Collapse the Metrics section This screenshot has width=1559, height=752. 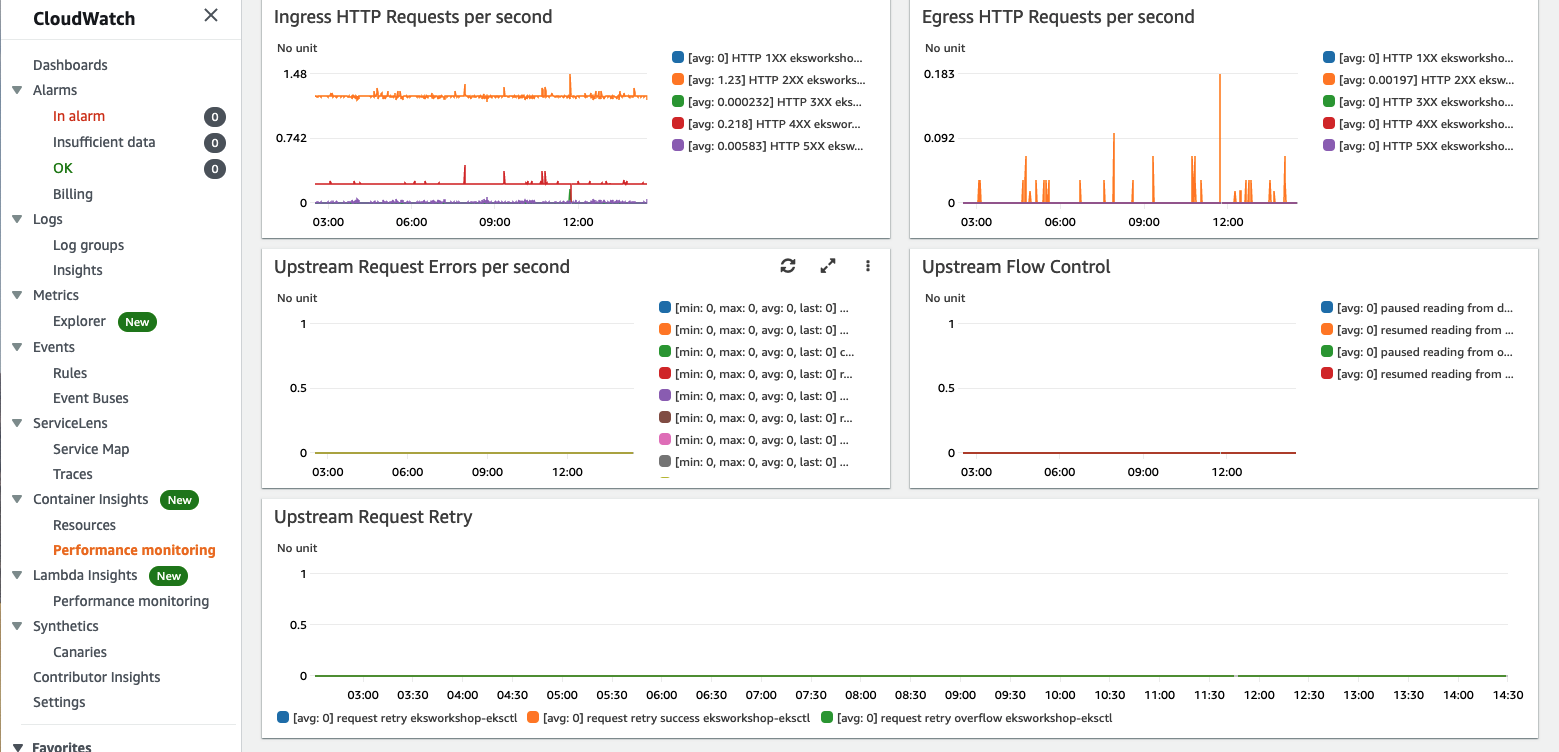17,295
